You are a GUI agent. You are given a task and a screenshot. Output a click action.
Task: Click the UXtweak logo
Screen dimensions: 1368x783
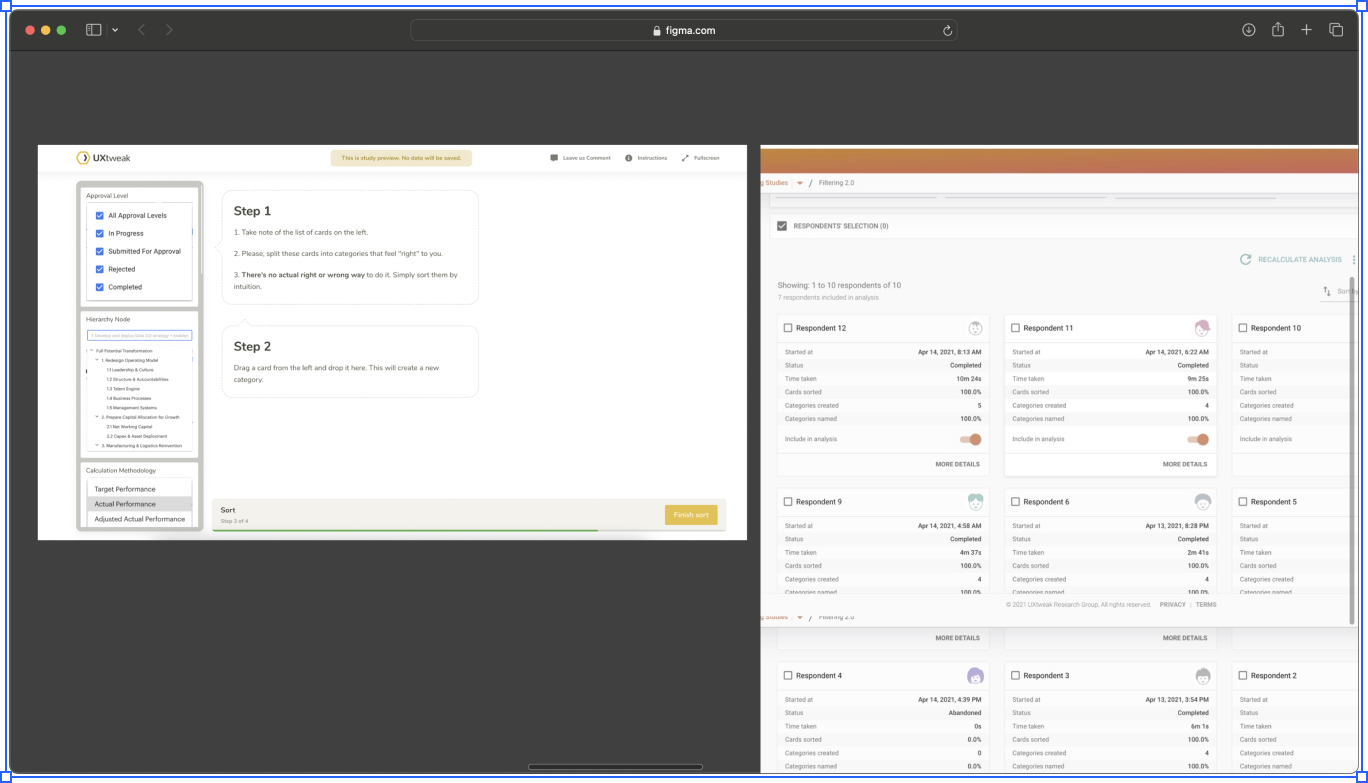[x=104, y=157]
